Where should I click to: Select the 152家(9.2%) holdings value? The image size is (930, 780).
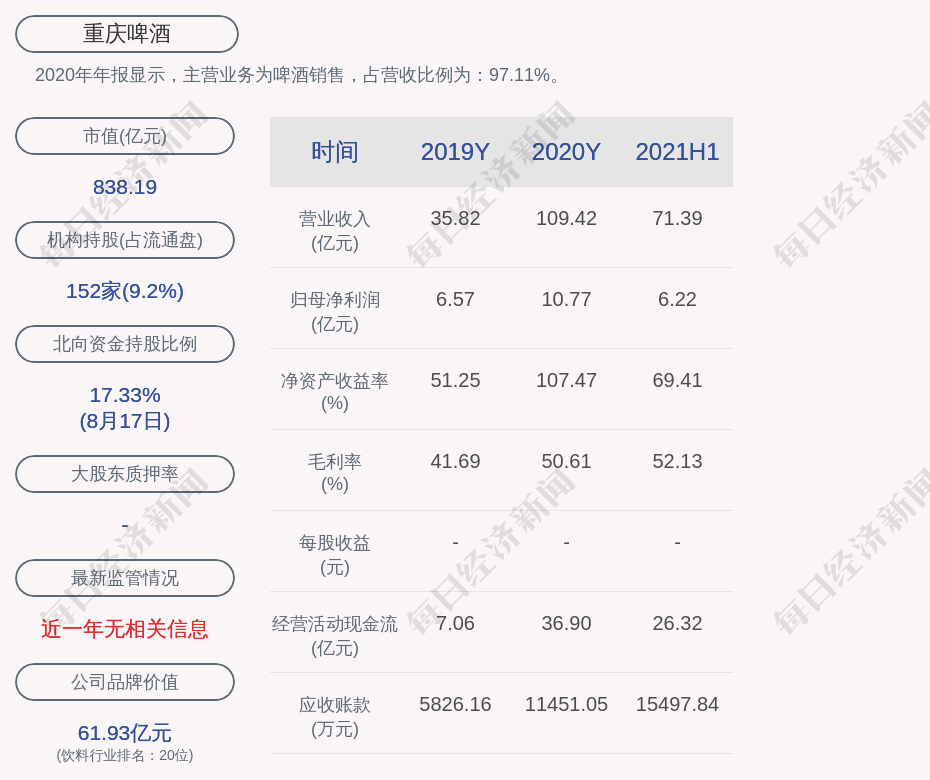pos(124,290)
